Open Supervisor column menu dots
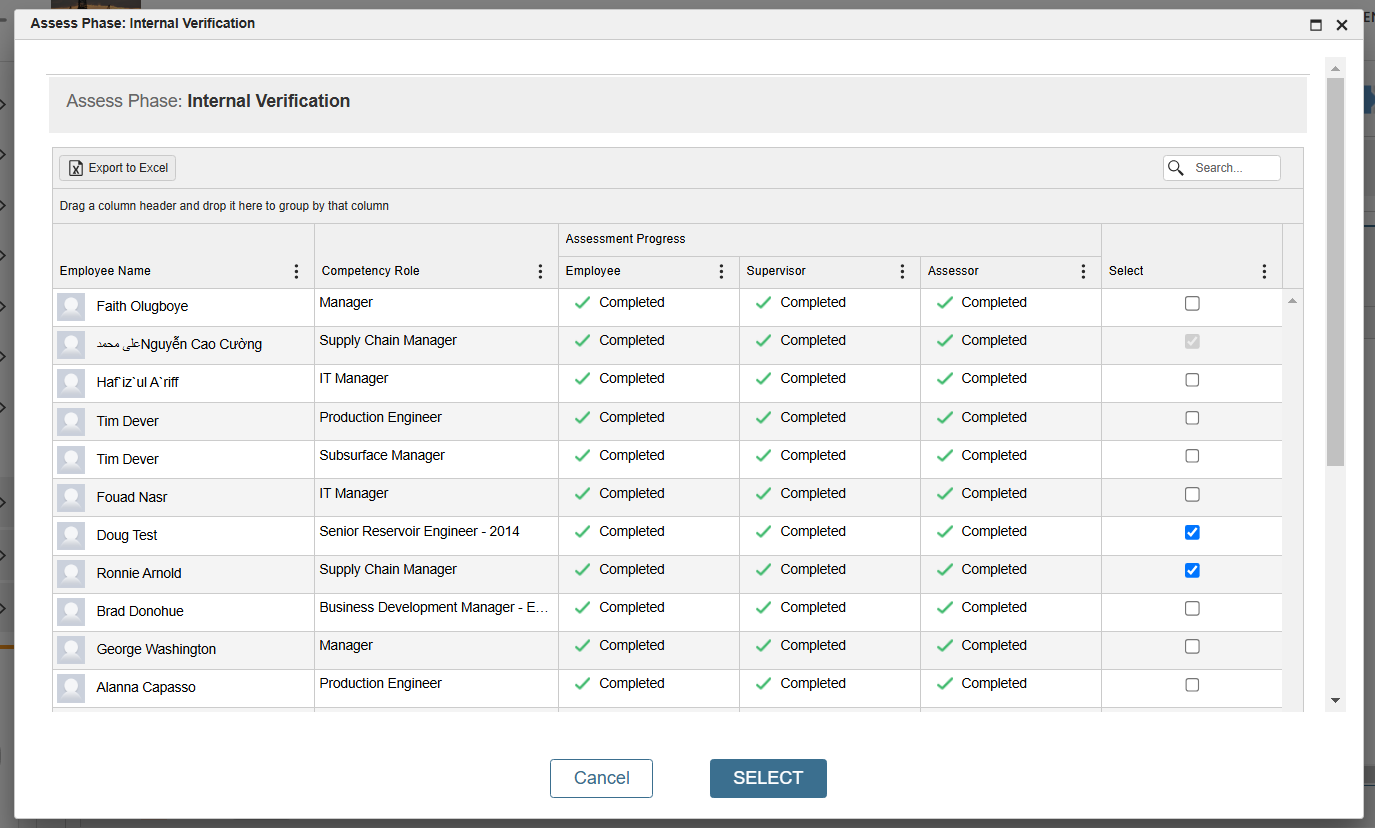Screen dimensions: 1375x828 902,272
